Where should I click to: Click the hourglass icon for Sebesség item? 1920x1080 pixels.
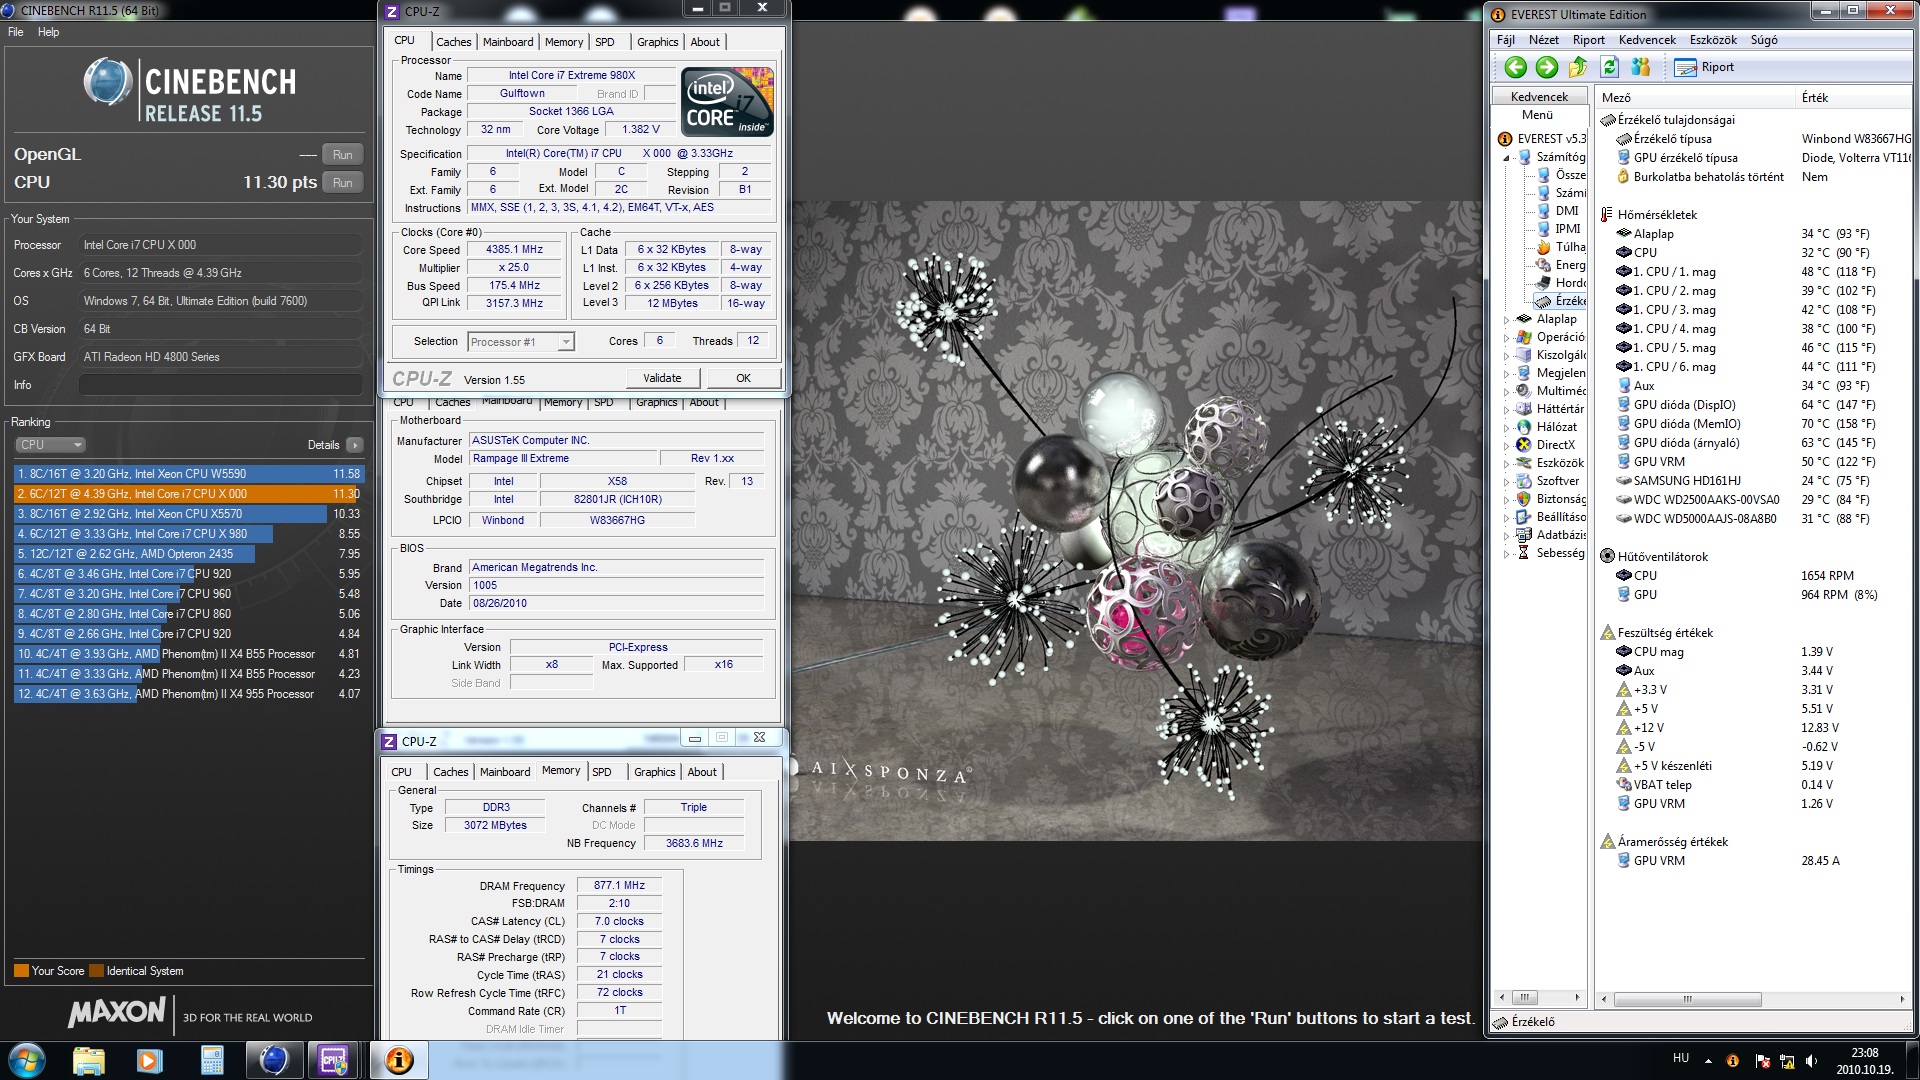click(x=1524, y=553)
